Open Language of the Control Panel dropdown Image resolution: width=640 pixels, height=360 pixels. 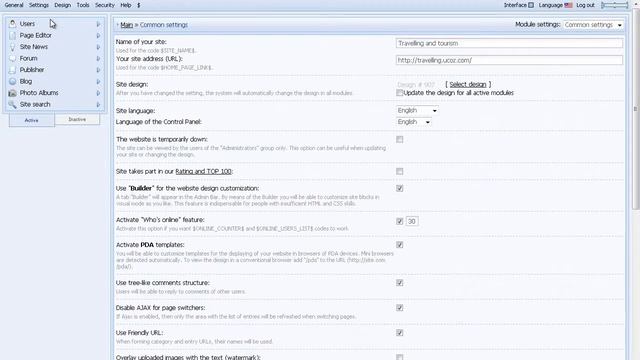[413, 122]
